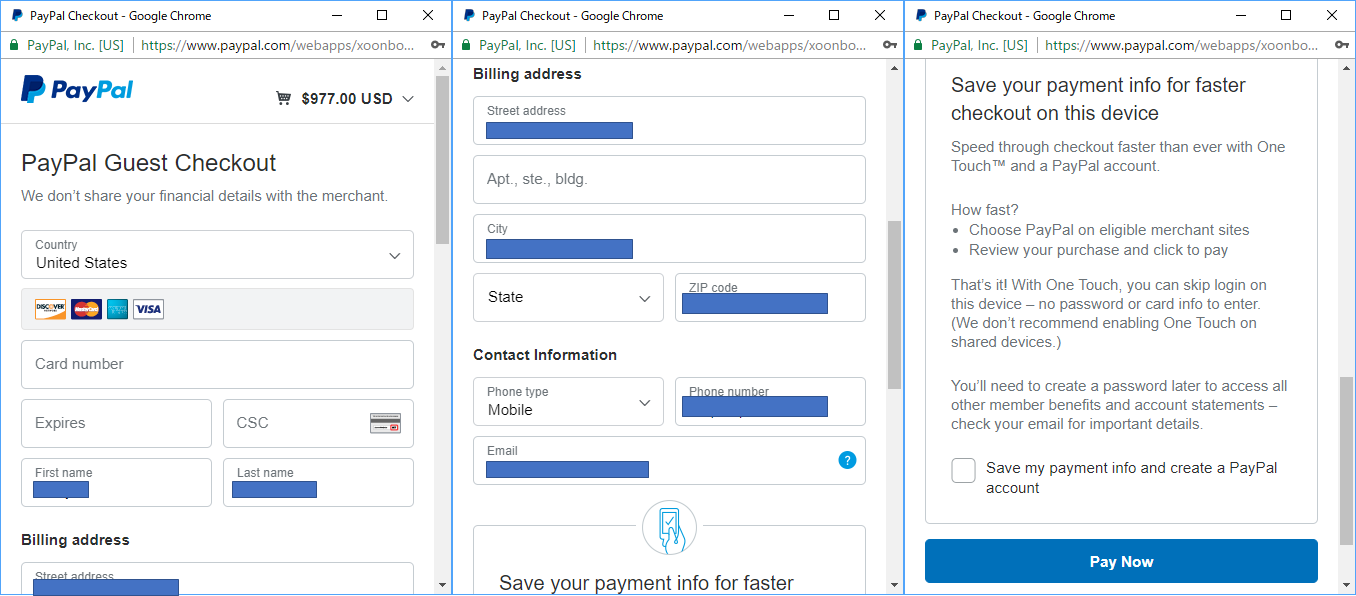The image size is (1356, 596).
Task: Open the Country dropdown showing United States
Action: (x=217, y=254)
